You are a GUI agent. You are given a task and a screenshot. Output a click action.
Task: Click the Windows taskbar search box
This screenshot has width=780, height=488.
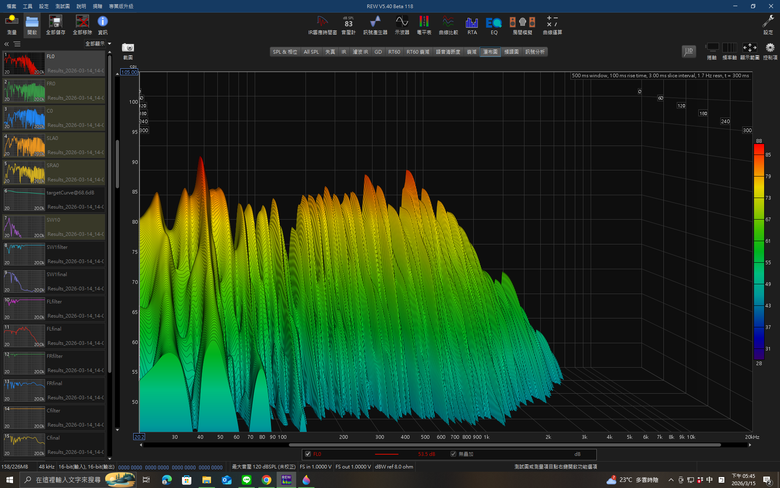click(x=65, y=480)
